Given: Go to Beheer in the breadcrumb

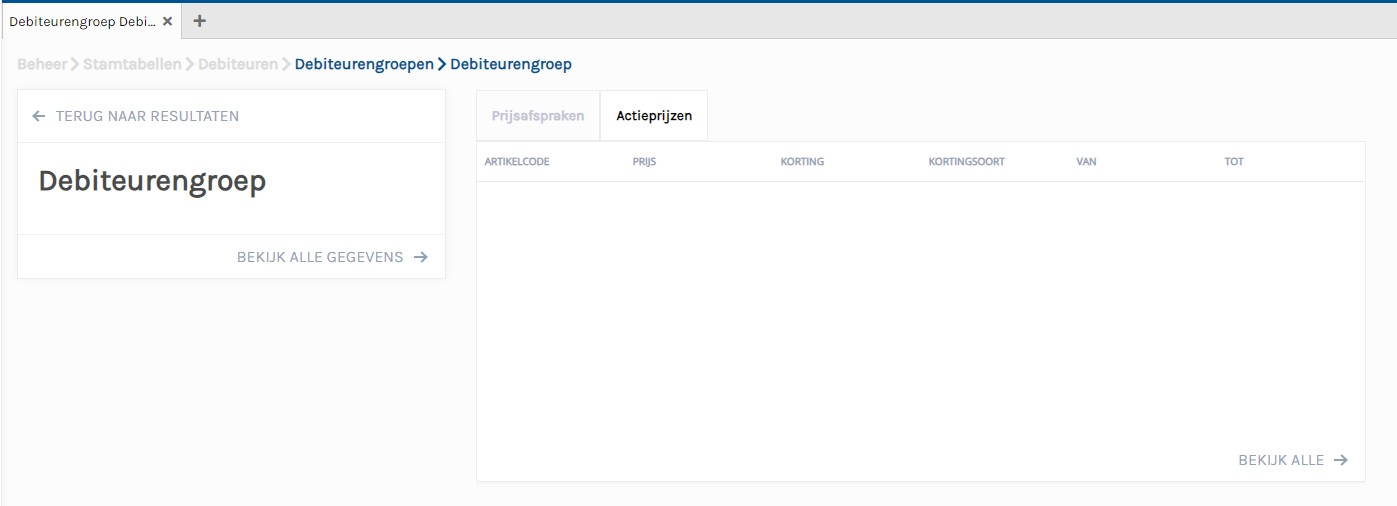Looking at the screenshot, I should (42, 64).
